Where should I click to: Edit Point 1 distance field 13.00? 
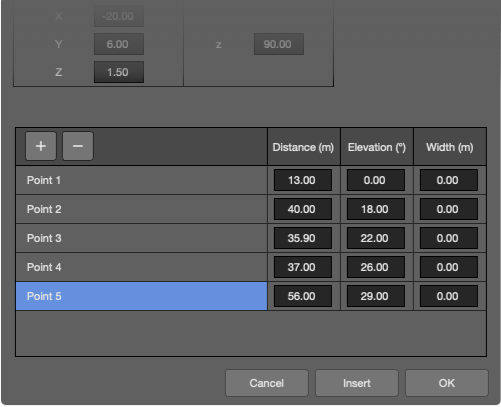303,180
